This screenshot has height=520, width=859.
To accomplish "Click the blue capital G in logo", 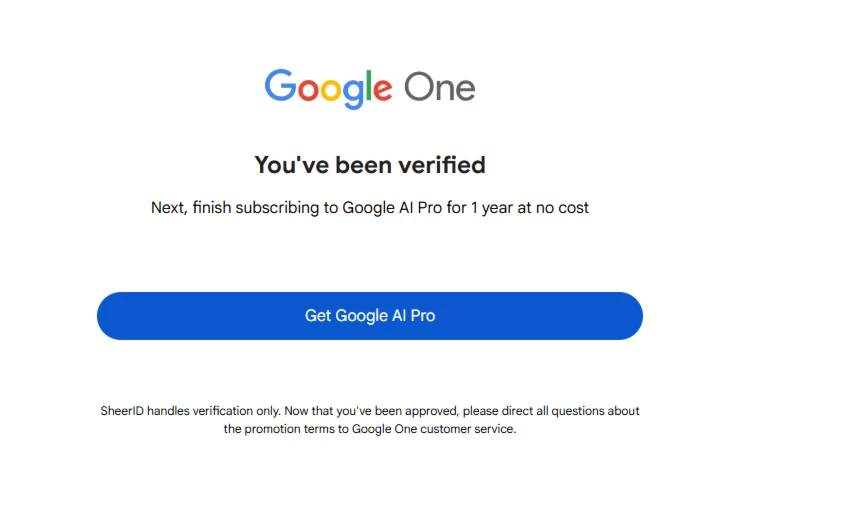I will click(280, 85).
